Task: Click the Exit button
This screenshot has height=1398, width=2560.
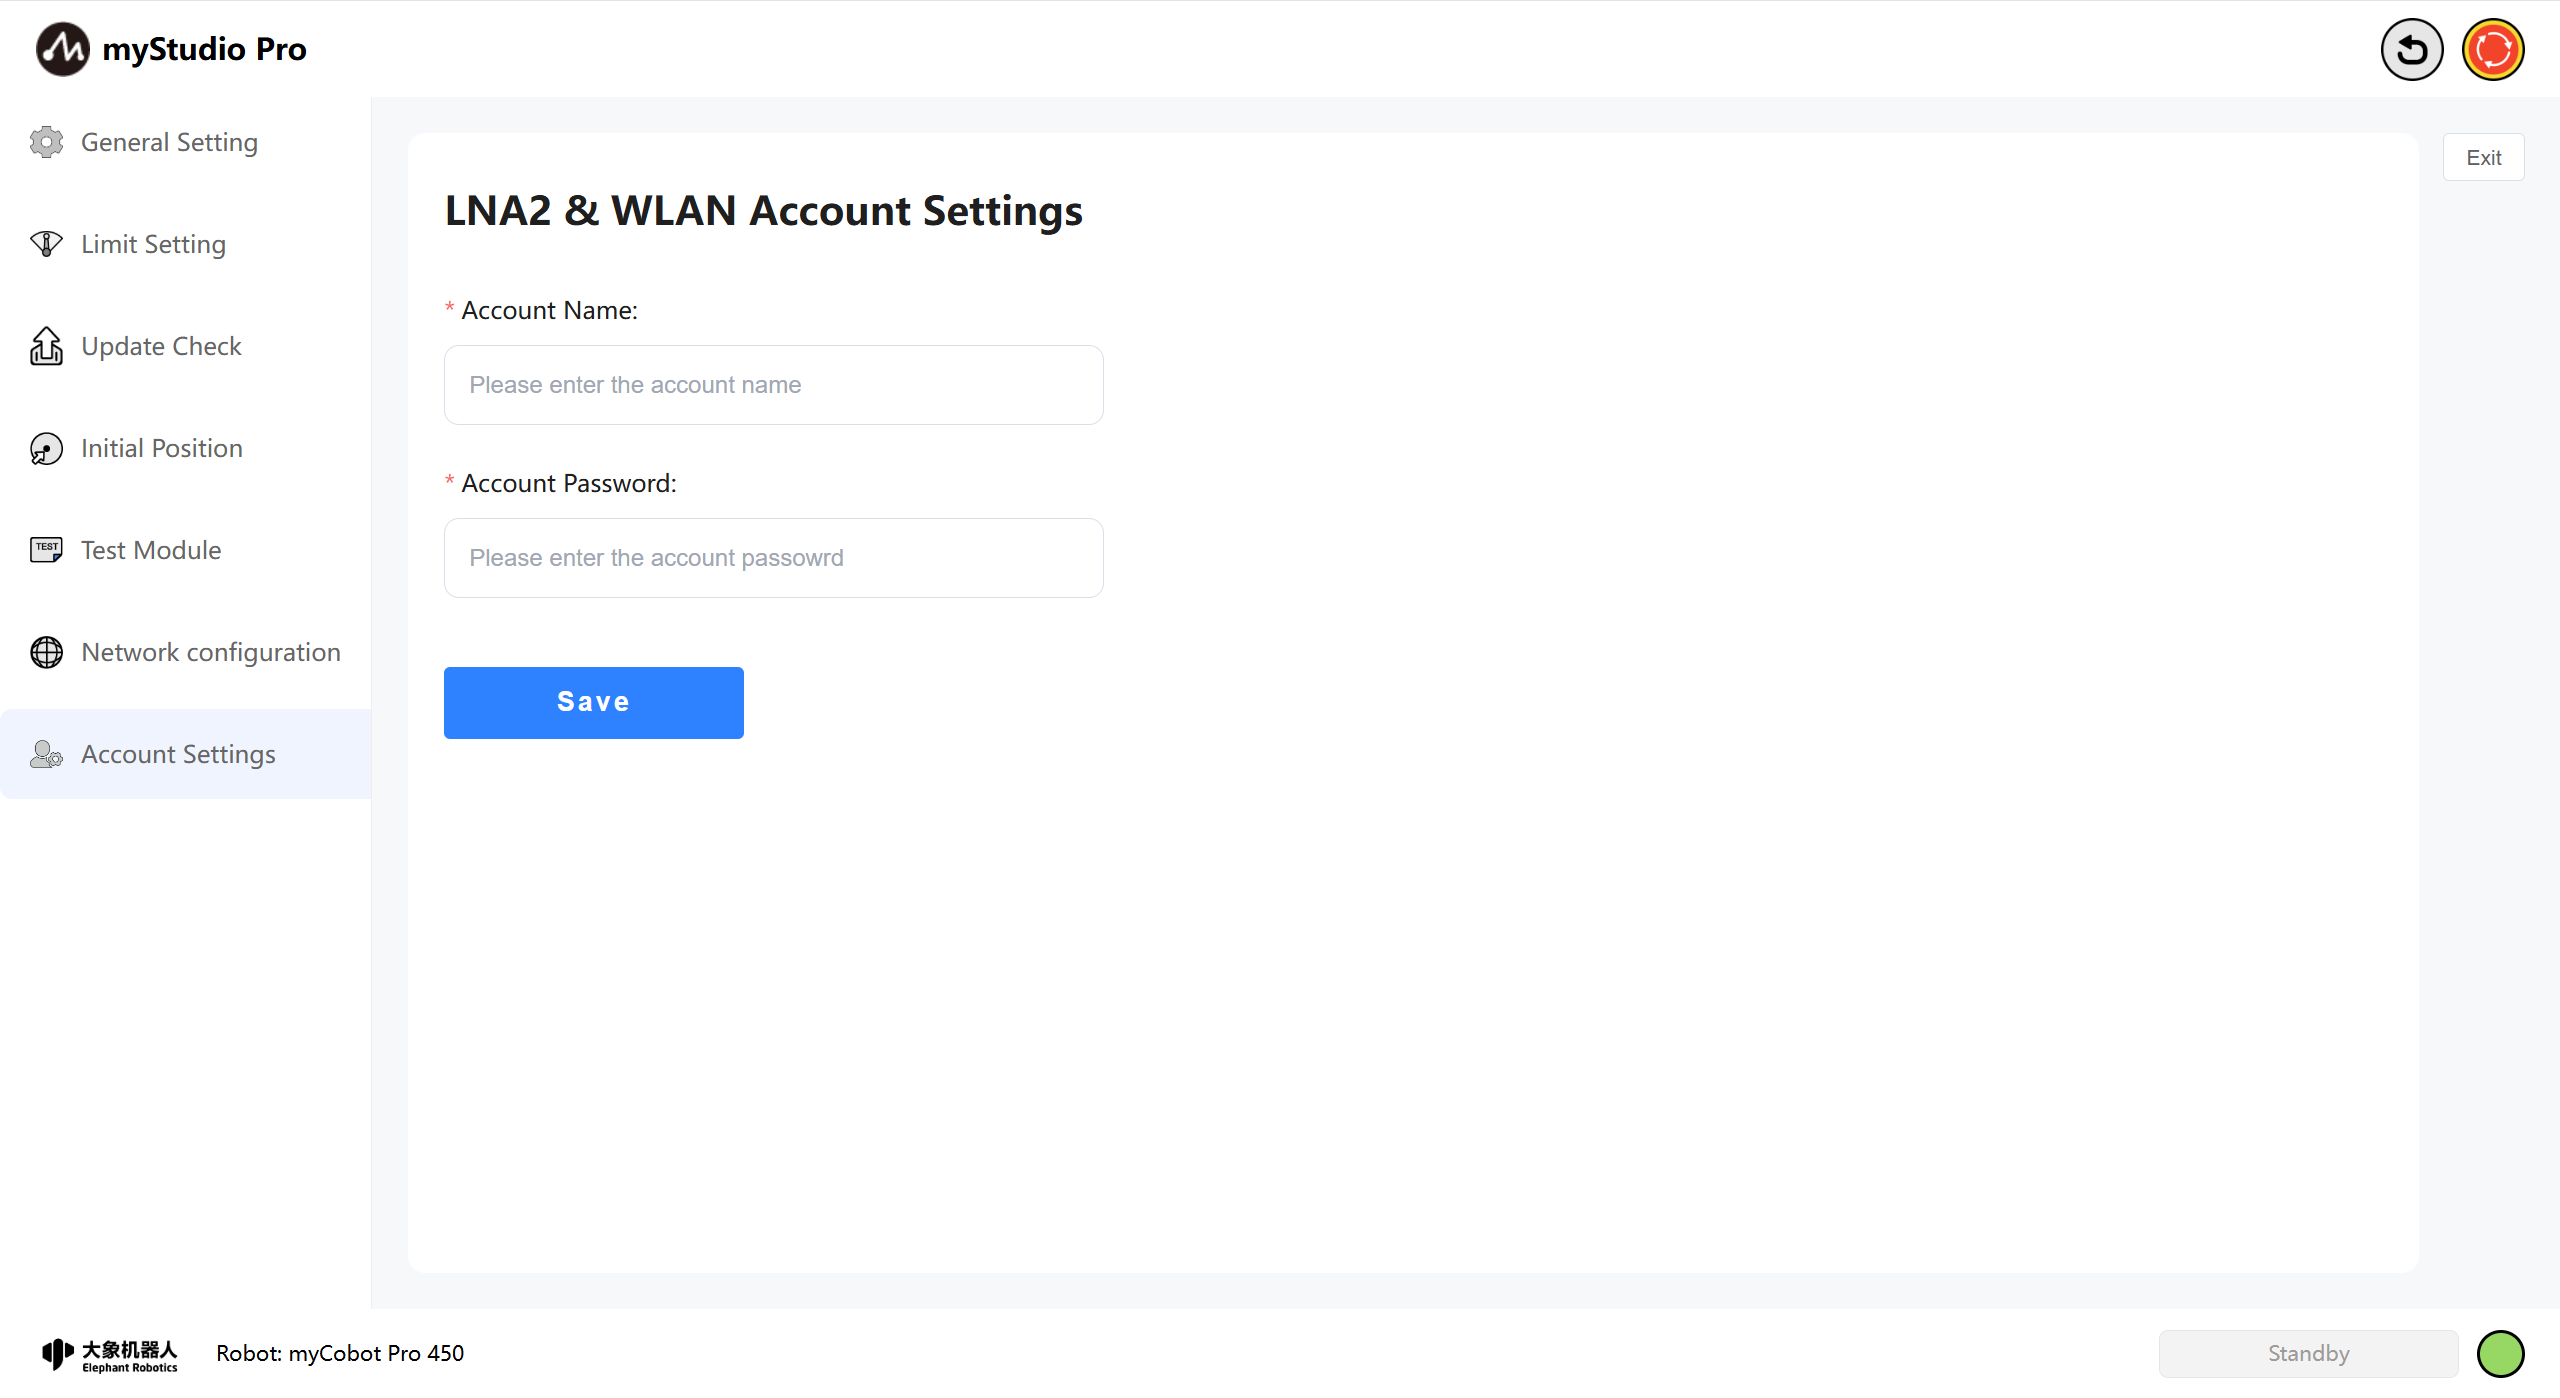Action: coord(2483,157)
